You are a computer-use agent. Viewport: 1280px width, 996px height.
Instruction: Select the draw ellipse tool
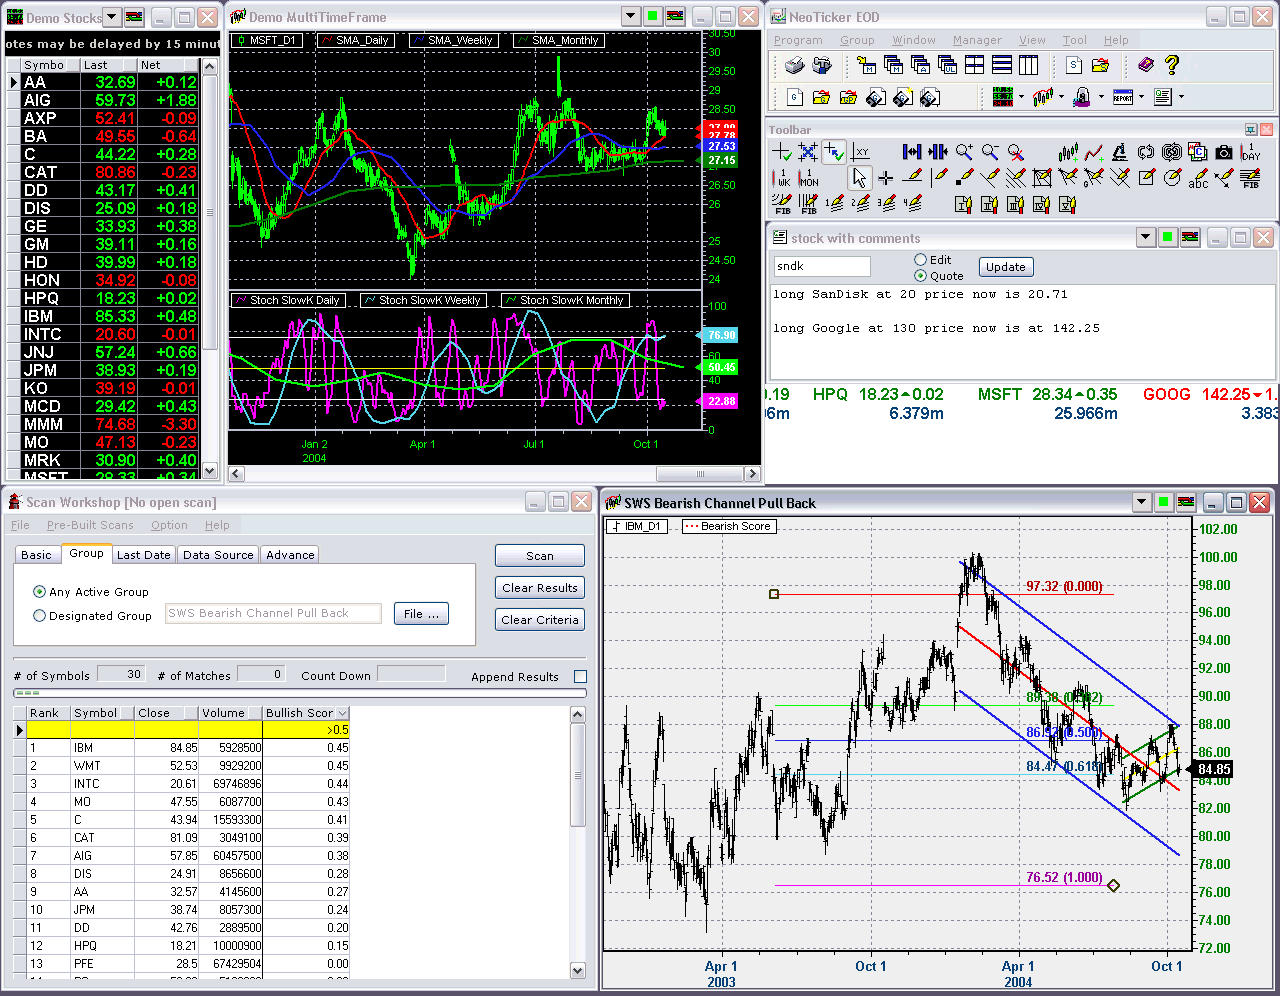pyautogui.click(x=1172, y=178)
